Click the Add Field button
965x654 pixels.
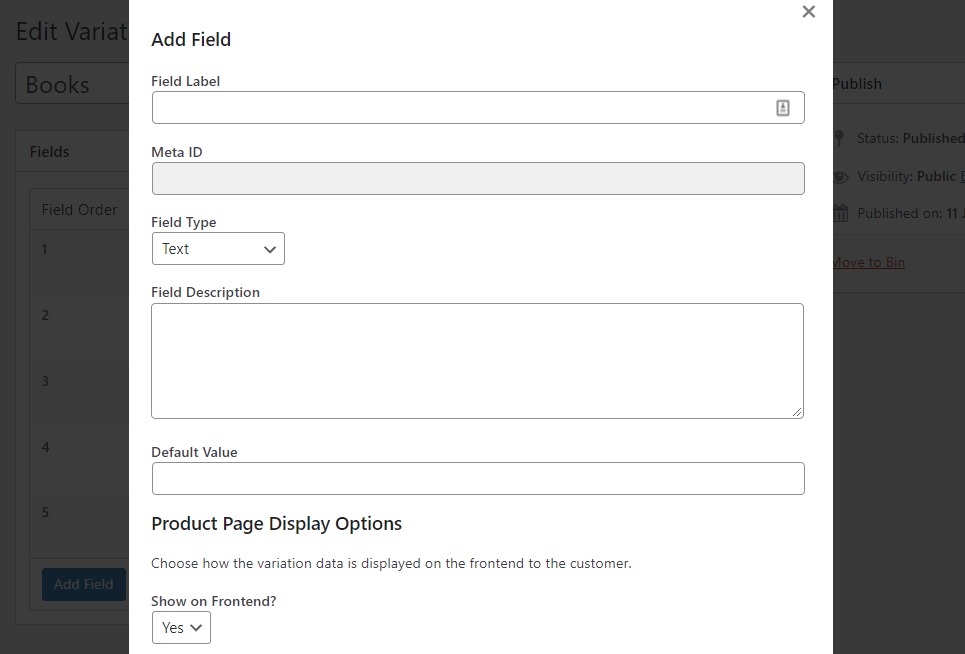pos(83,584)
